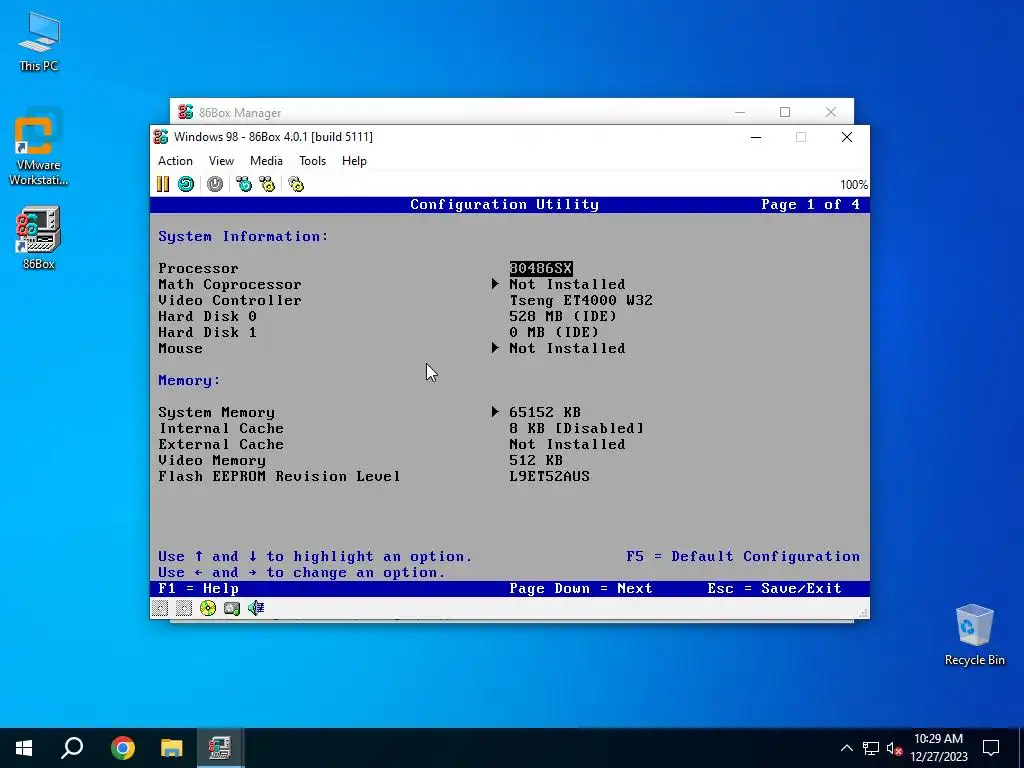Open the Media menu

point(266,161)
